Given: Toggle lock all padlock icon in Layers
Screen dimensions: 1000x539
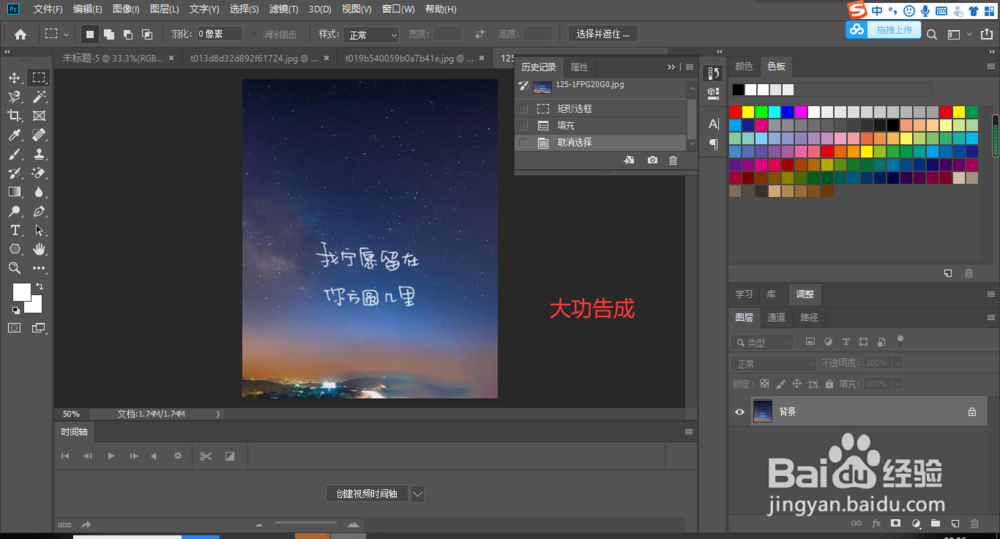Looking at the screenshot, I should coord(828,384).
